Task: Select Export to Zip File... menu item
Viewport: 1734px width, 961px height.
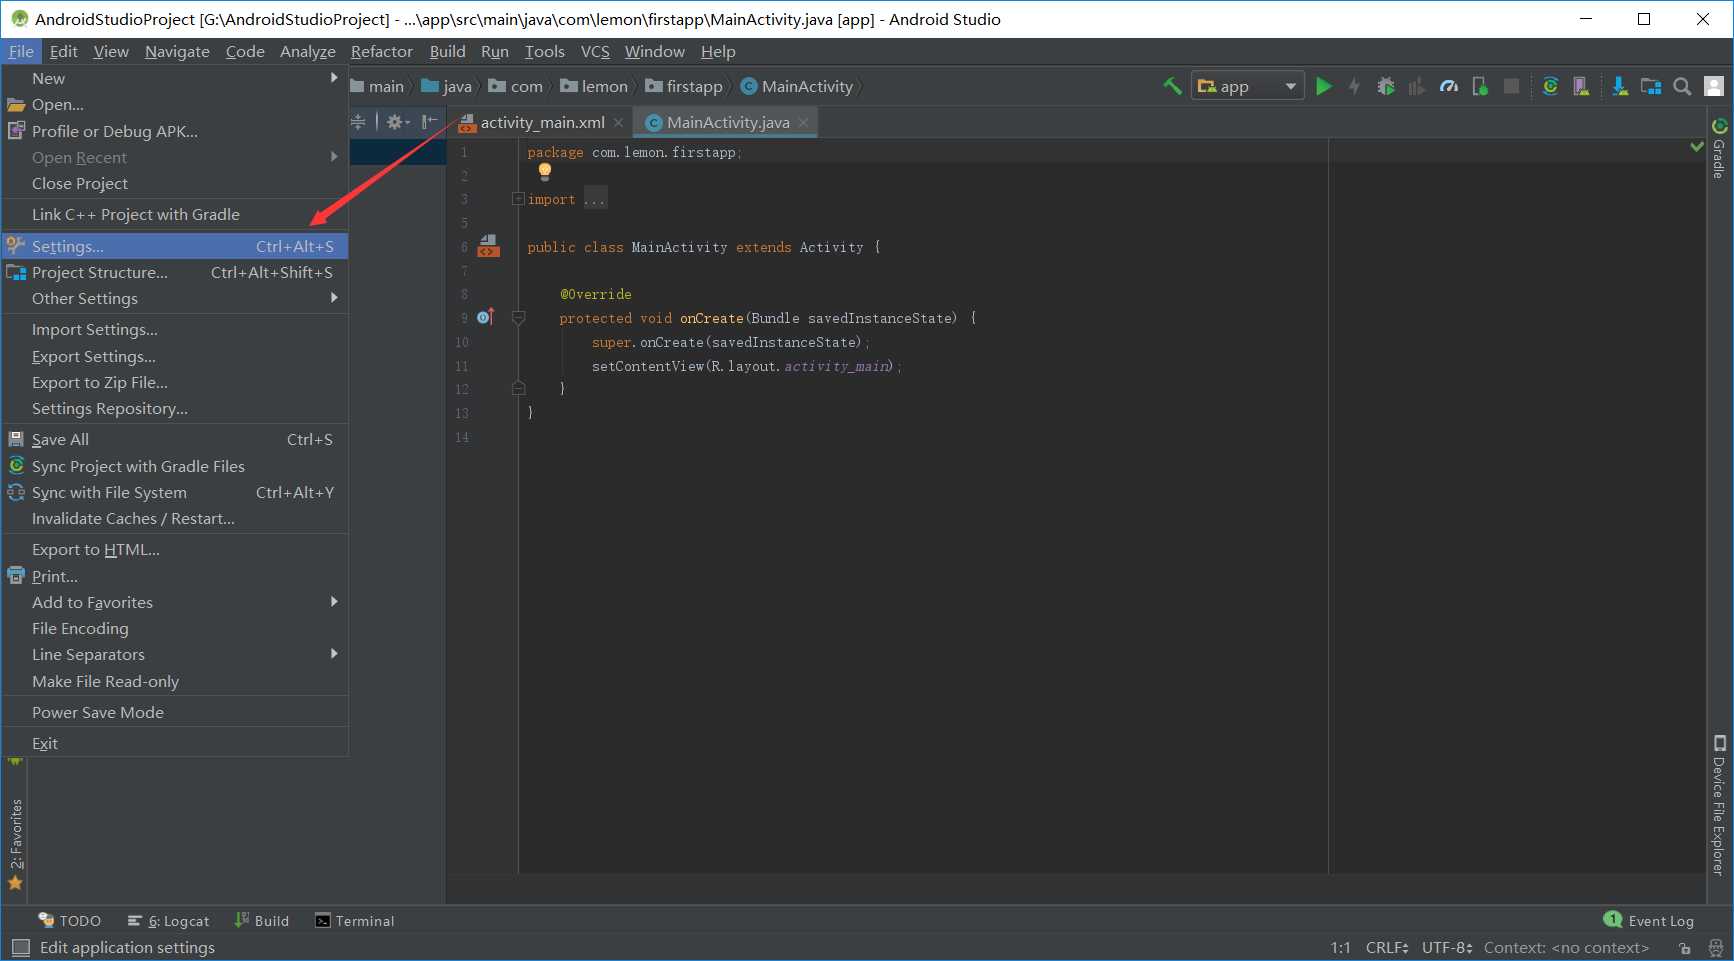Action: (x=175, y=382)
